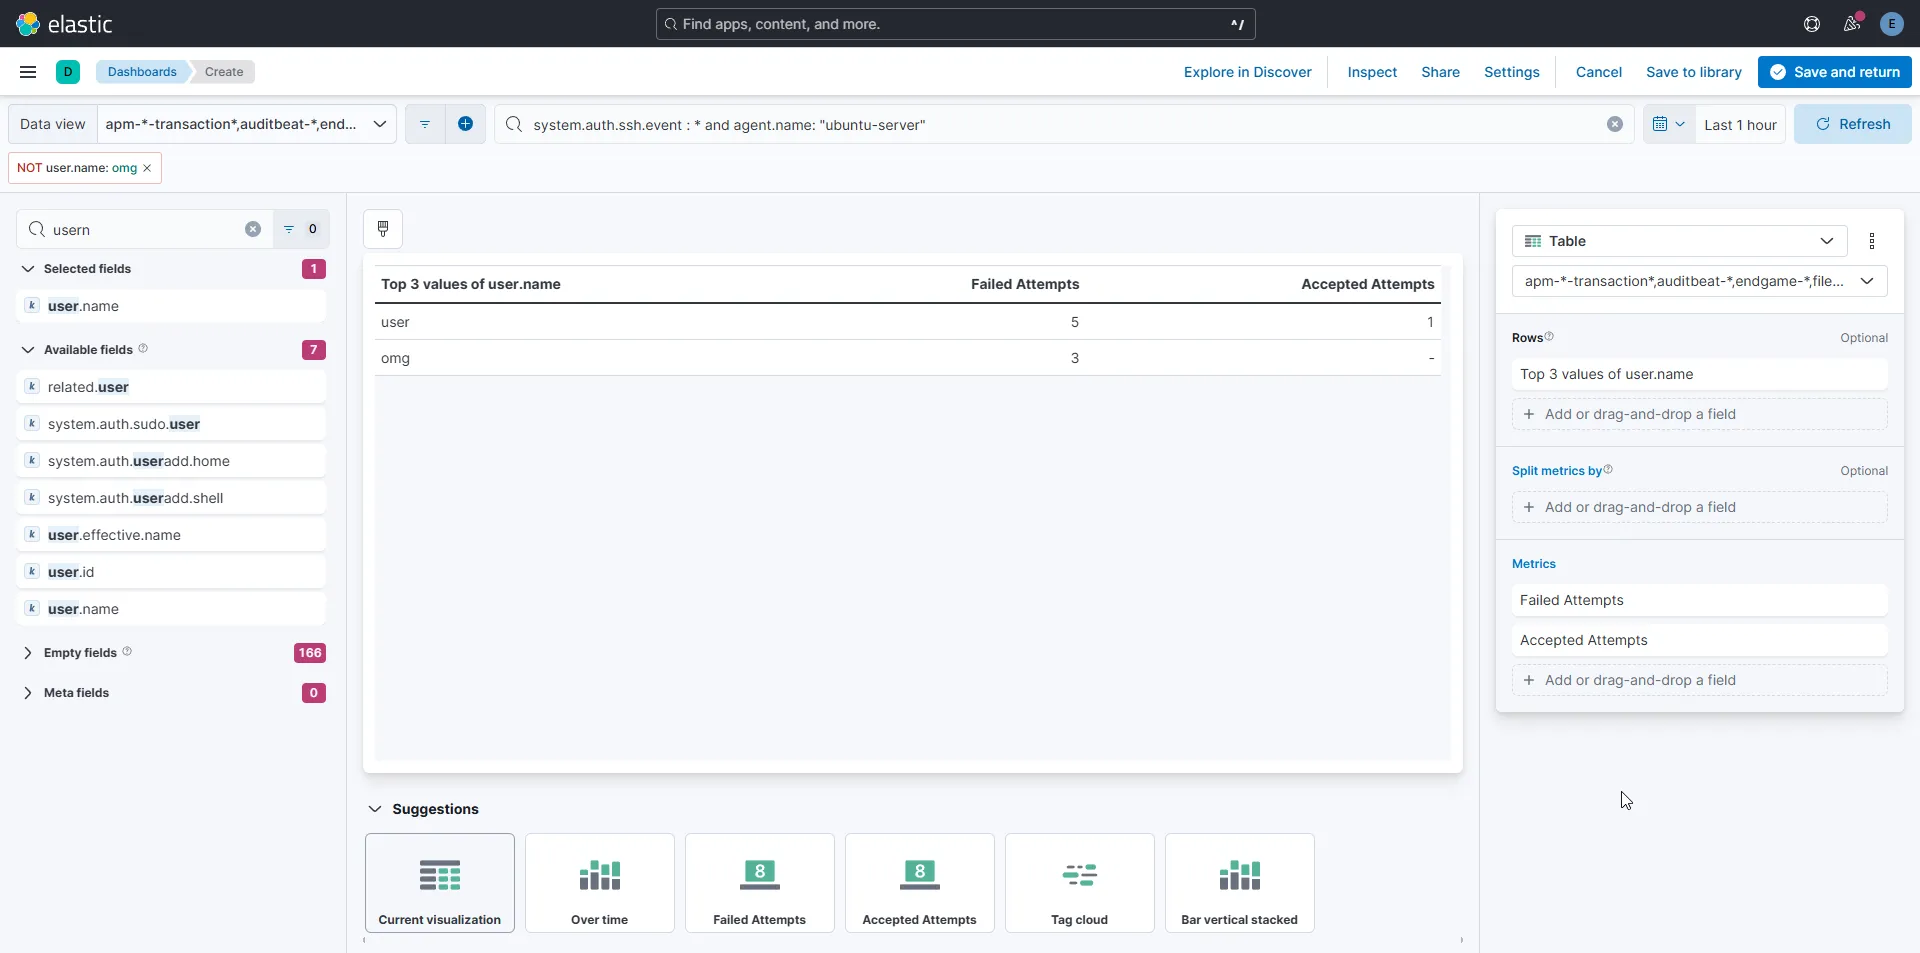This screenshot has width=1920, height=953.
Task: Open the layer actions three-dot menu
Action: pos(1872,241)
